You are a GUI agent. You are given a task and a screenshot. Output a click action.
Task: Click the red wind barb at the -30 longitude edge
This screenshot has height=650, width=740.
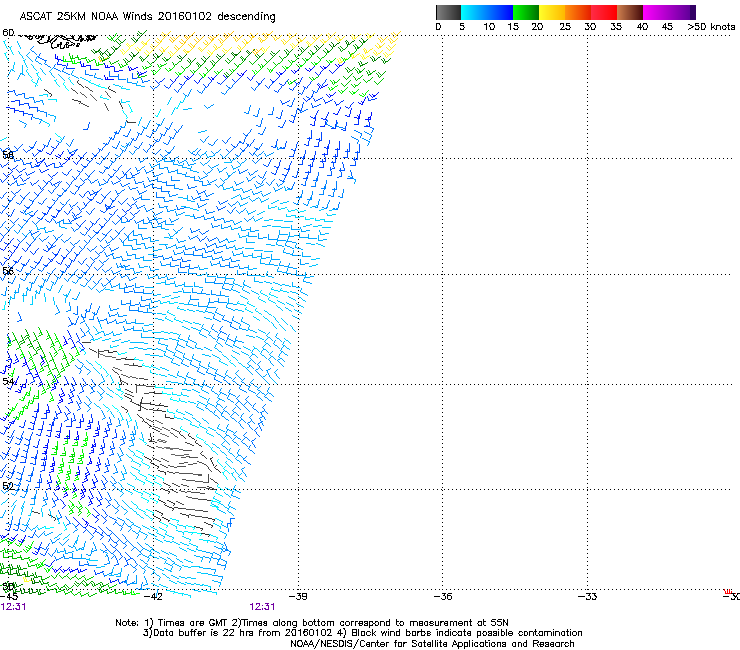[728, 591]
